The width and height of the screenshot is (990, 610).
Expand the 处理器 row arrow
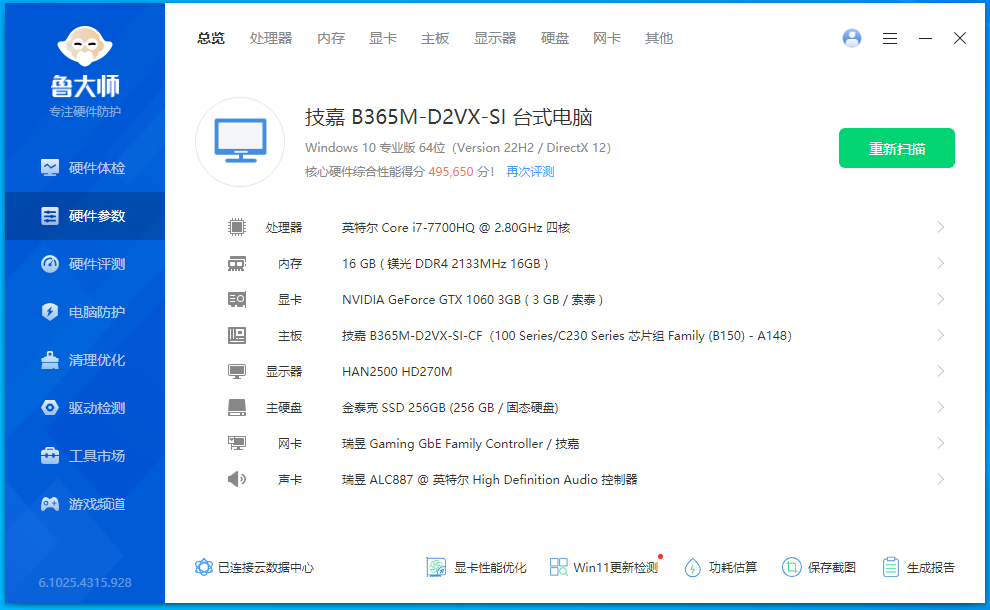pyautogui.click(x=940, y=228)
